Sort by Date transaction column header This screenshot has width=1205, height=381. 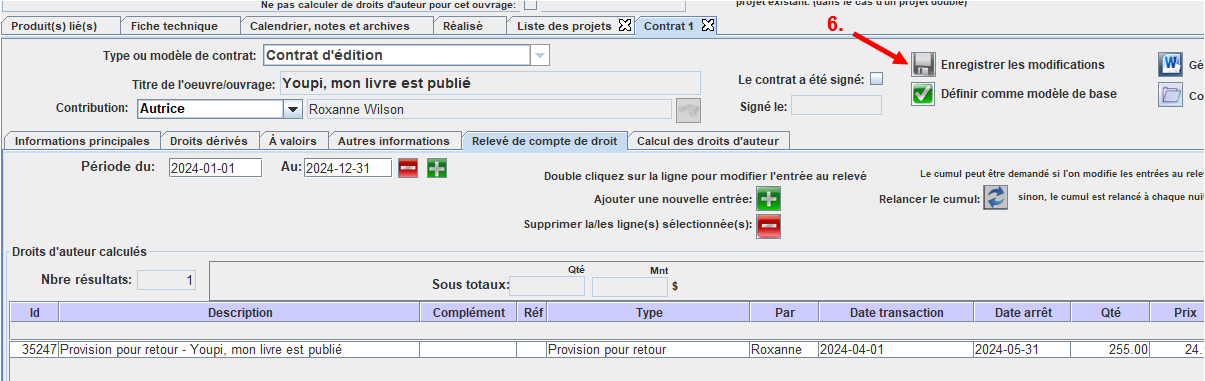(896, 313)
